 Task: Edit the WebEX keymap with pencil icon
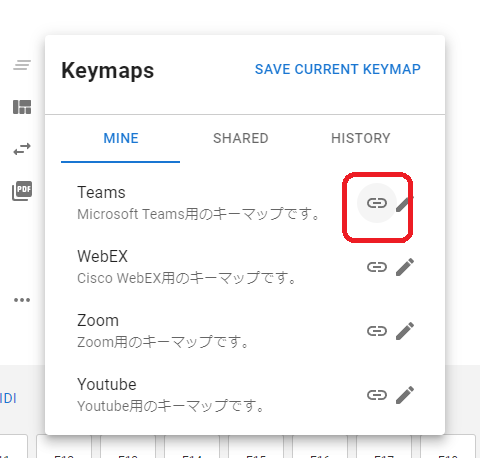405,267
